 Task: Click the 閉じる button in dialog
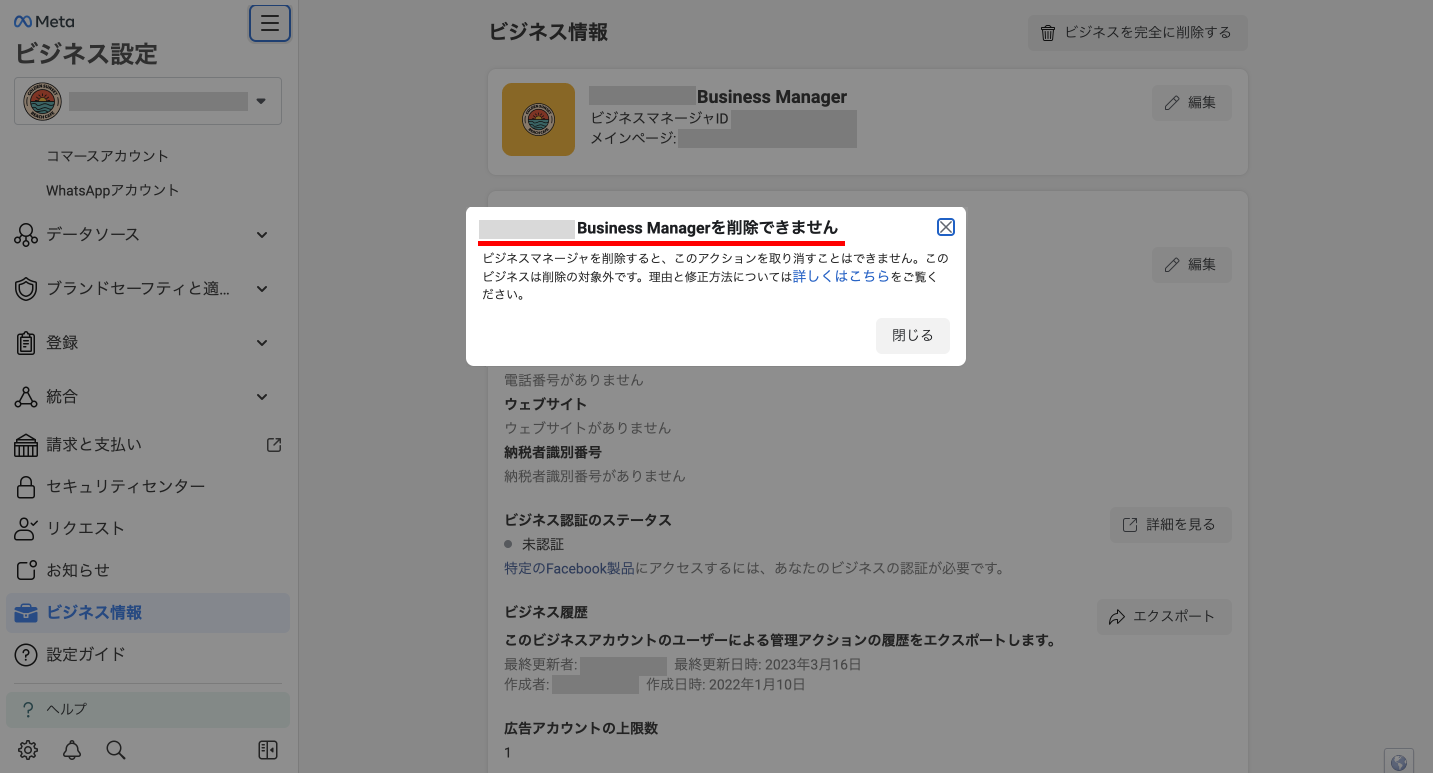(x=913, y=336)
